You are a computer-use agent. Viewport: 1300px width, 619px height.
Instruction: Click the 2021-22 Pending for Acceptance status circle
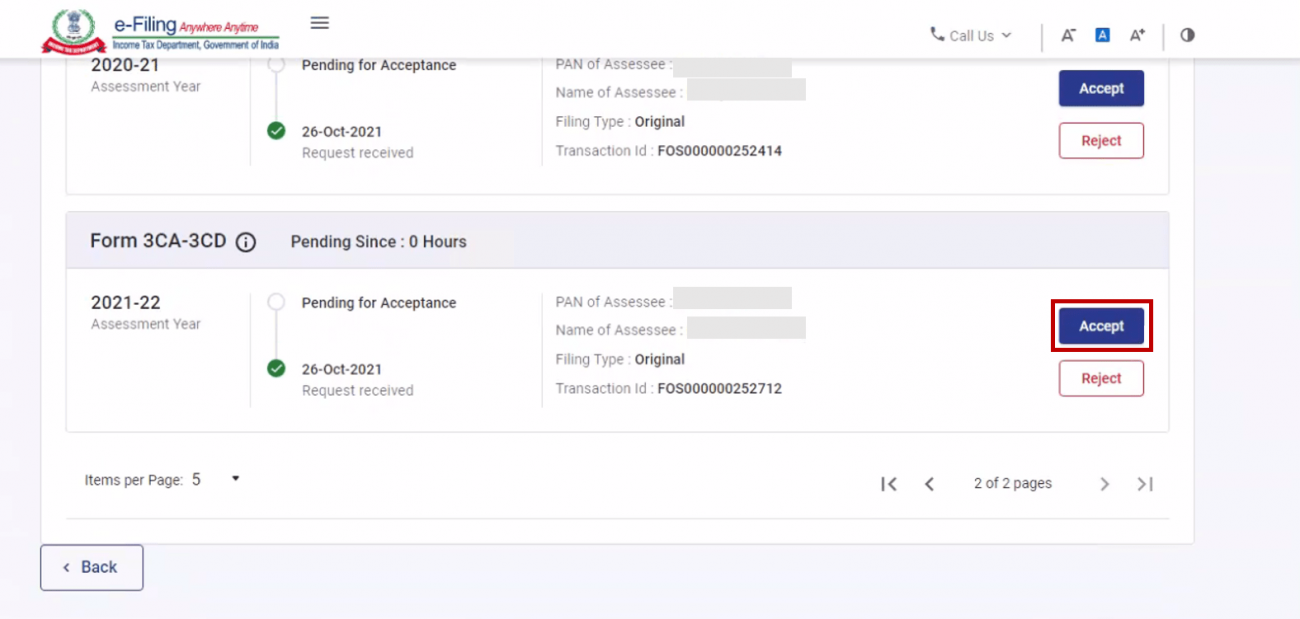pos(277,302)
